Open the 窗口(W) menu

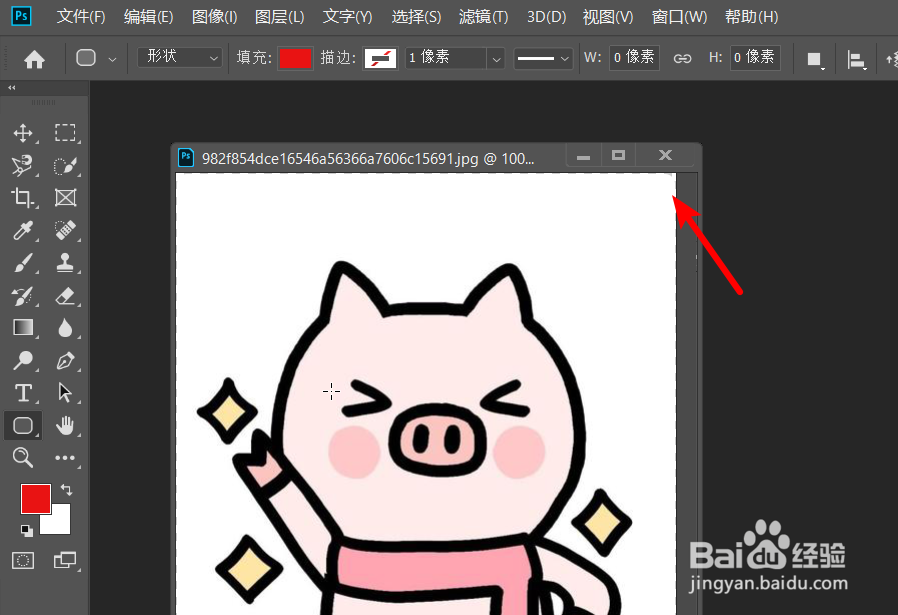(x=679, y=17)
